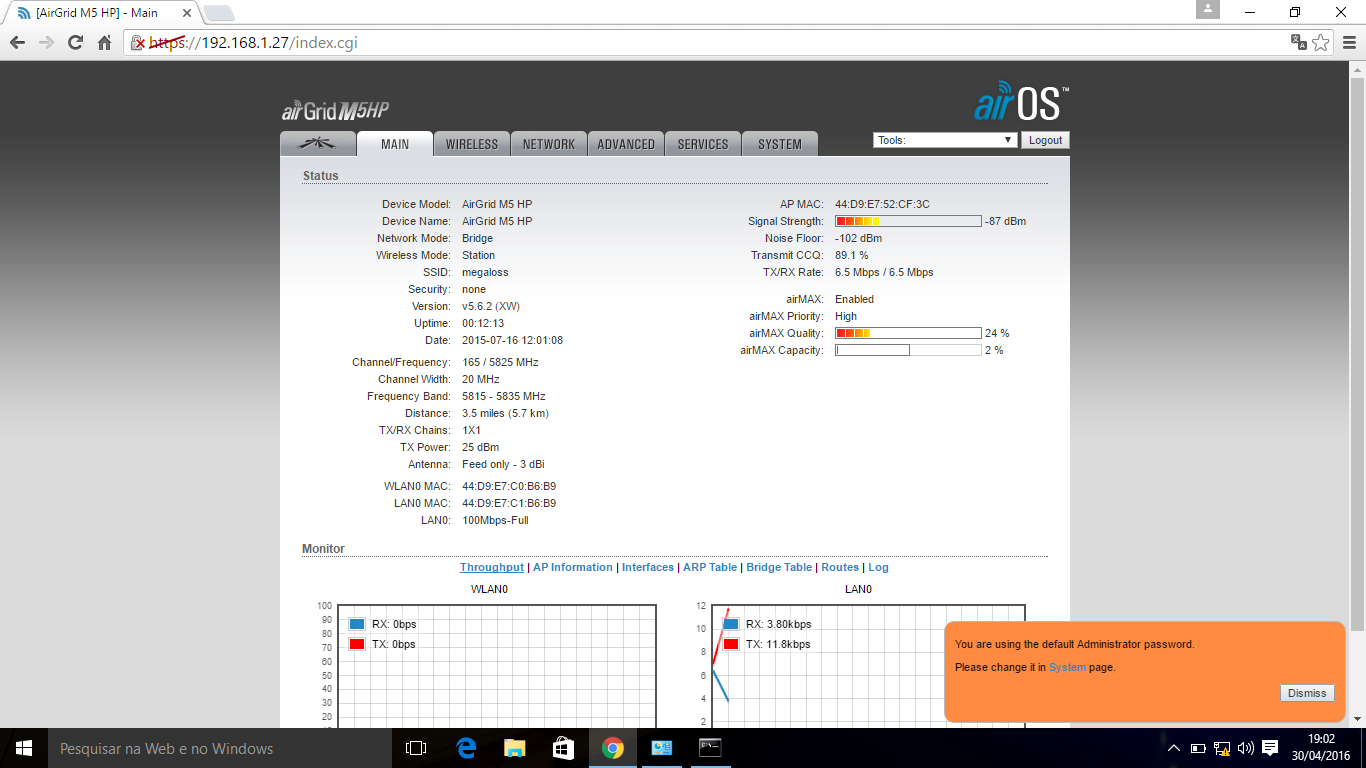Click the Chrome user profile icon

pos(1208,9)
